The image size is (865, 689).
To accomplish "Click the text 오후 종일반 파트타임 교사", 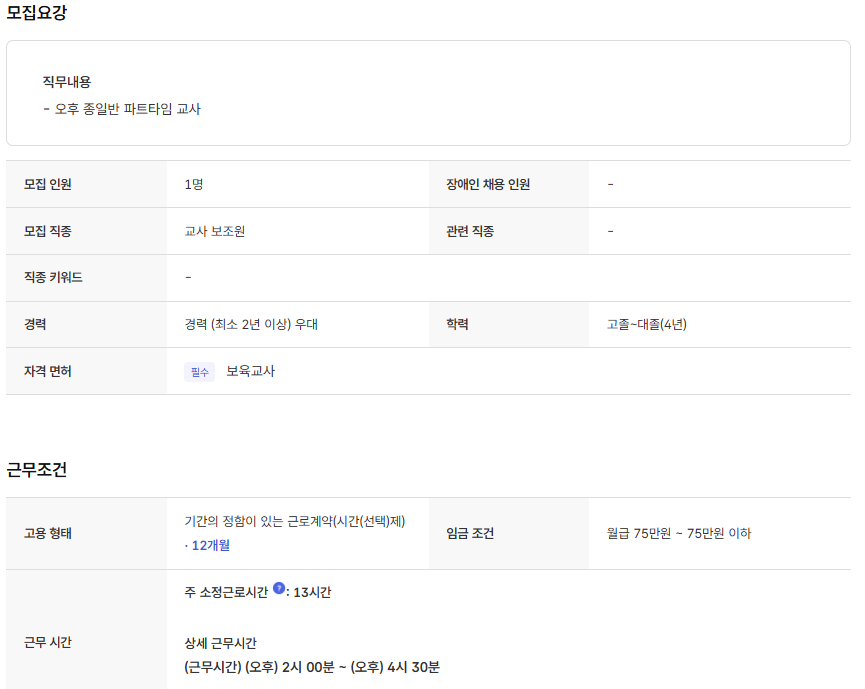I will pos(127,109).
